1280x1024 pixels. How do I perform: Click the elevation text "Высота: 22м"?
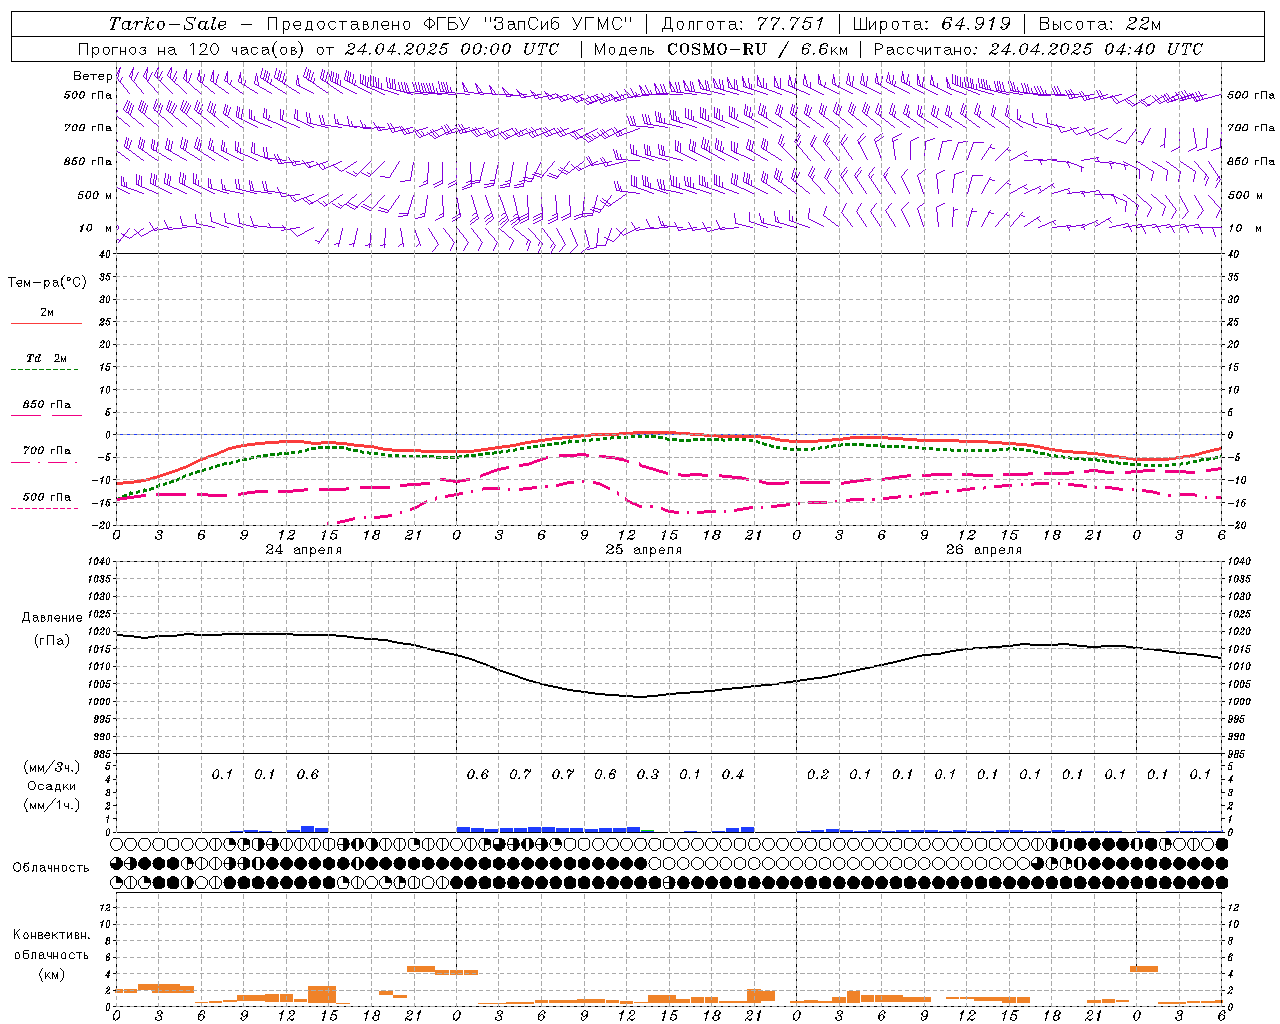pyautogui.click(x=1100, y=24)
